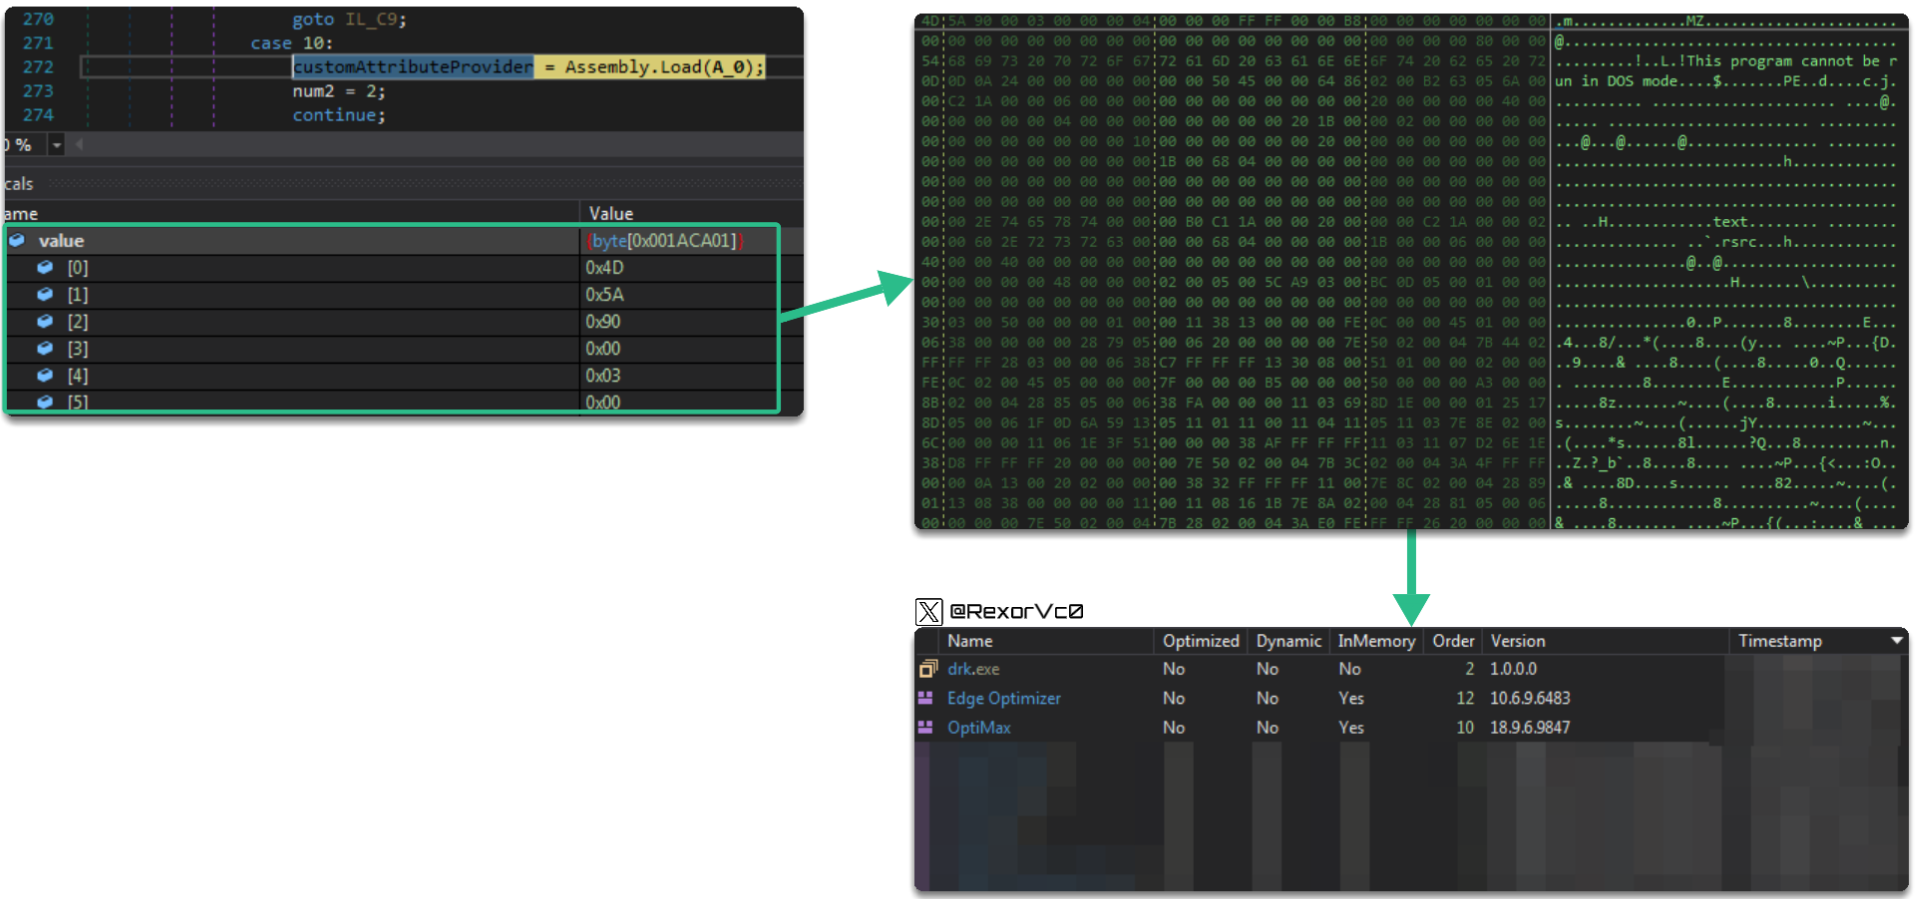Click the variable icon beside the value row
The image size is (1918, 899).
[17, 240]
